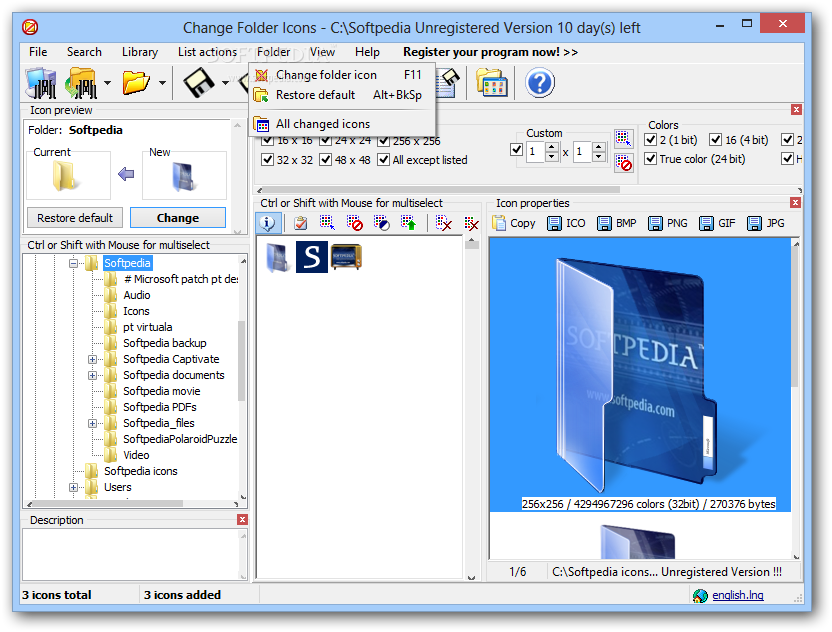832x632 pixels.
Task: Click the Change button
Action: pos(178,218)
